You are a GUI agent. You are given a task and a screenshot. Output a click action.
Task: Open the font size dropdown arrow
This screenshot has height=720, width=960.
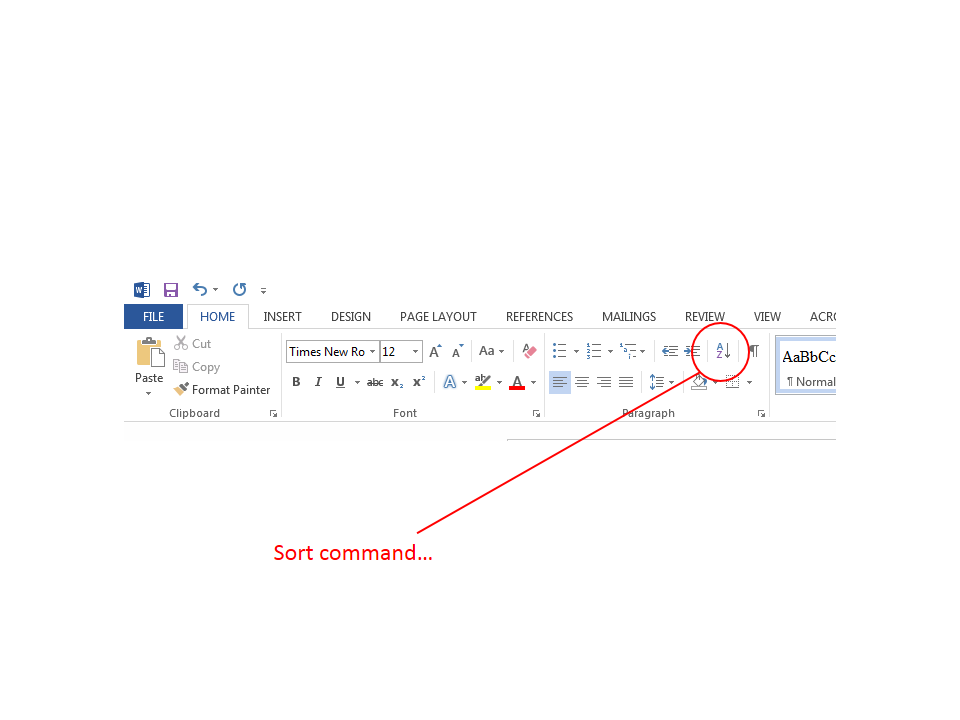[415, 351]
